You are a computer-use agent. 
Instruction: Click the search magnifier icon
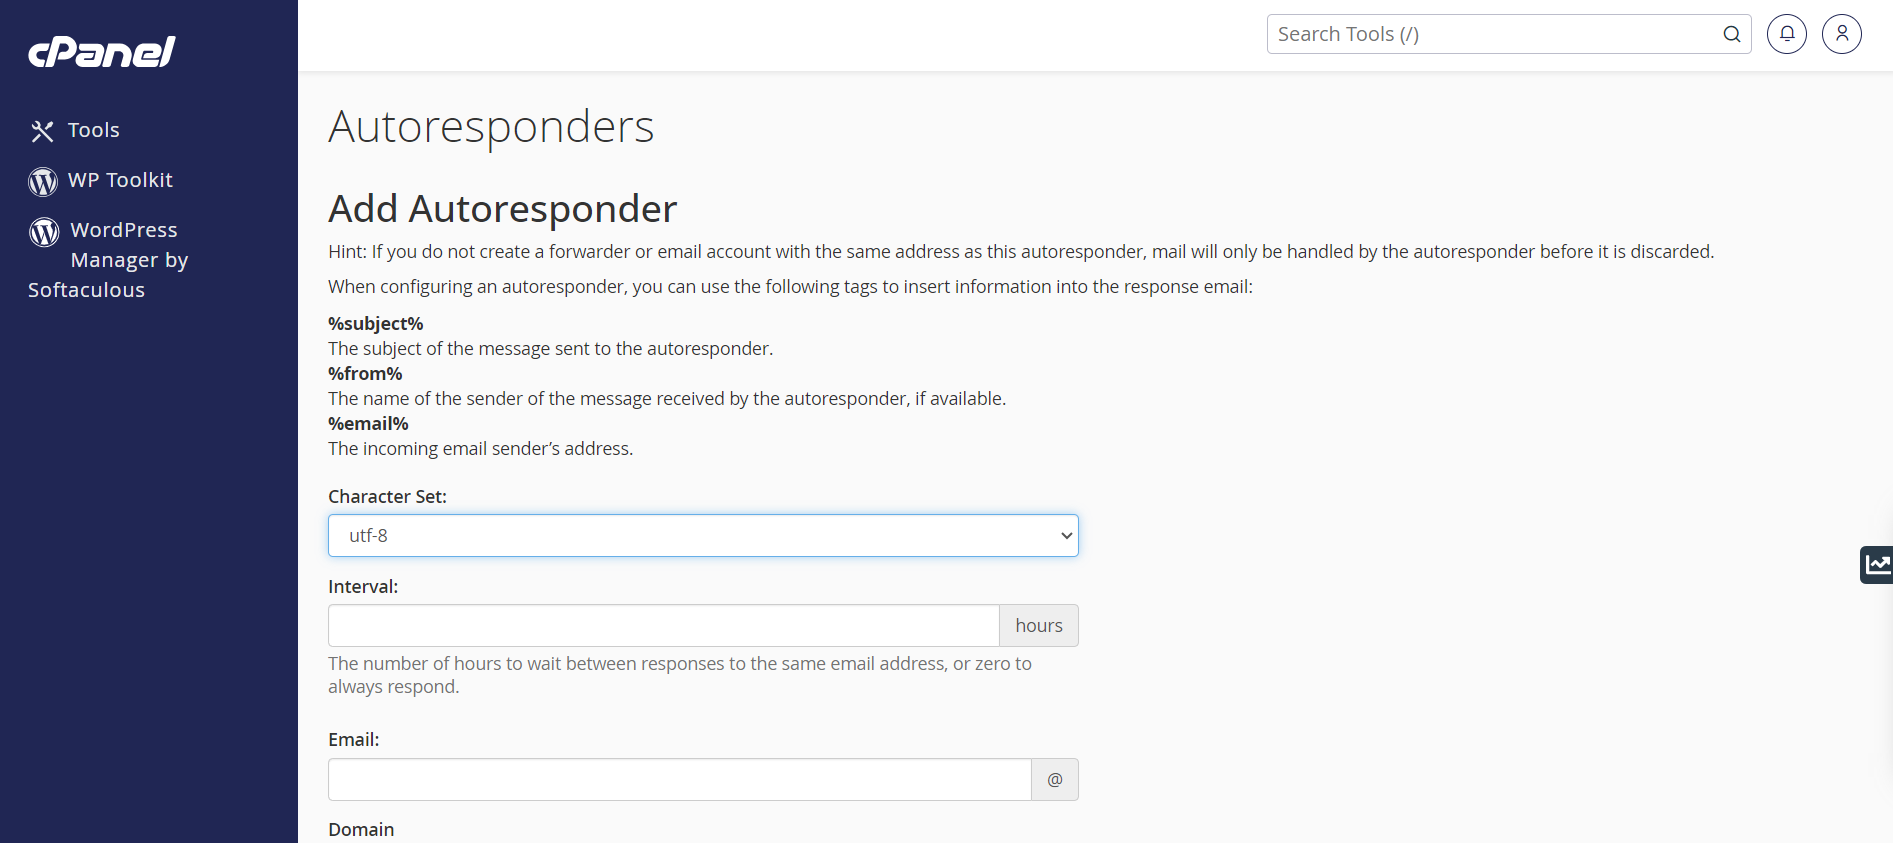(x=1731, y=33)
